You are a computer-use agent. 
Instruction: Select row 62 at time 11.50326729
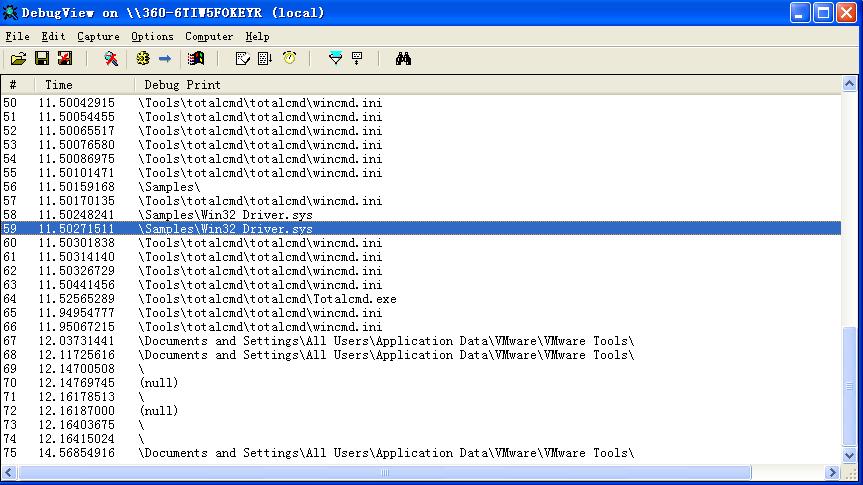pyautogui.click(x=420, y=271)
